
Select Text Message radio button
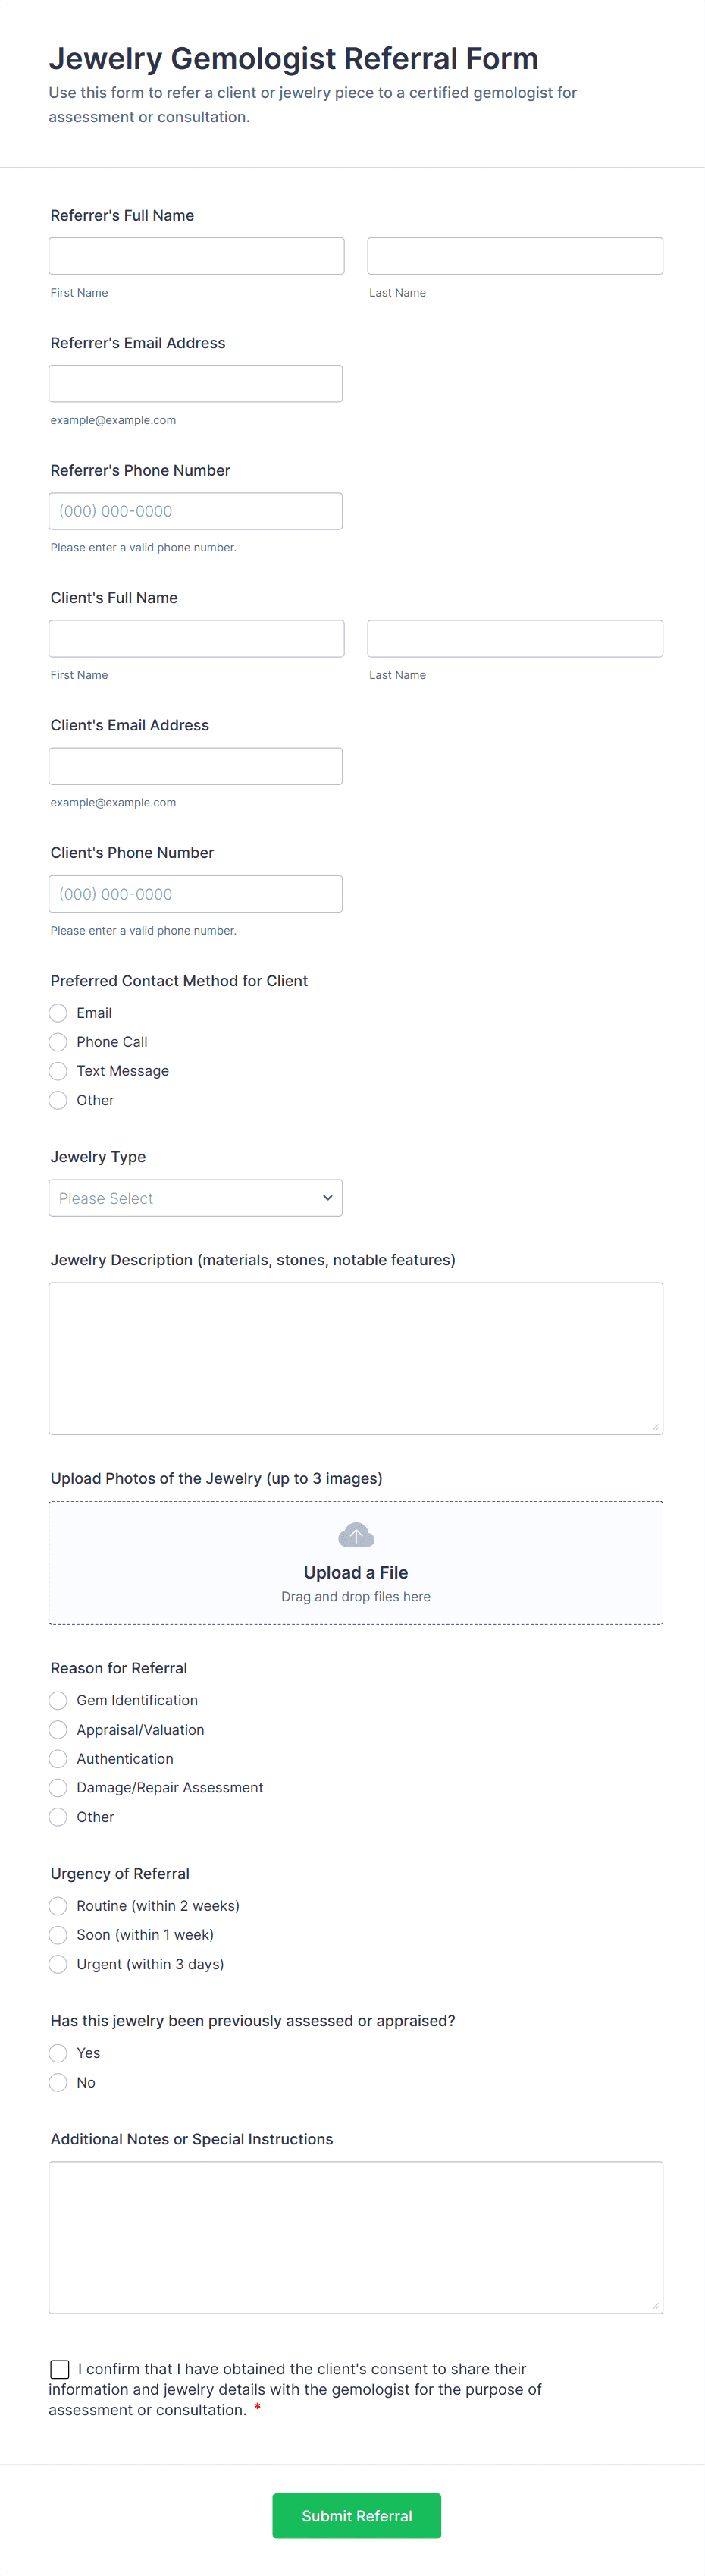[59, 1071]
